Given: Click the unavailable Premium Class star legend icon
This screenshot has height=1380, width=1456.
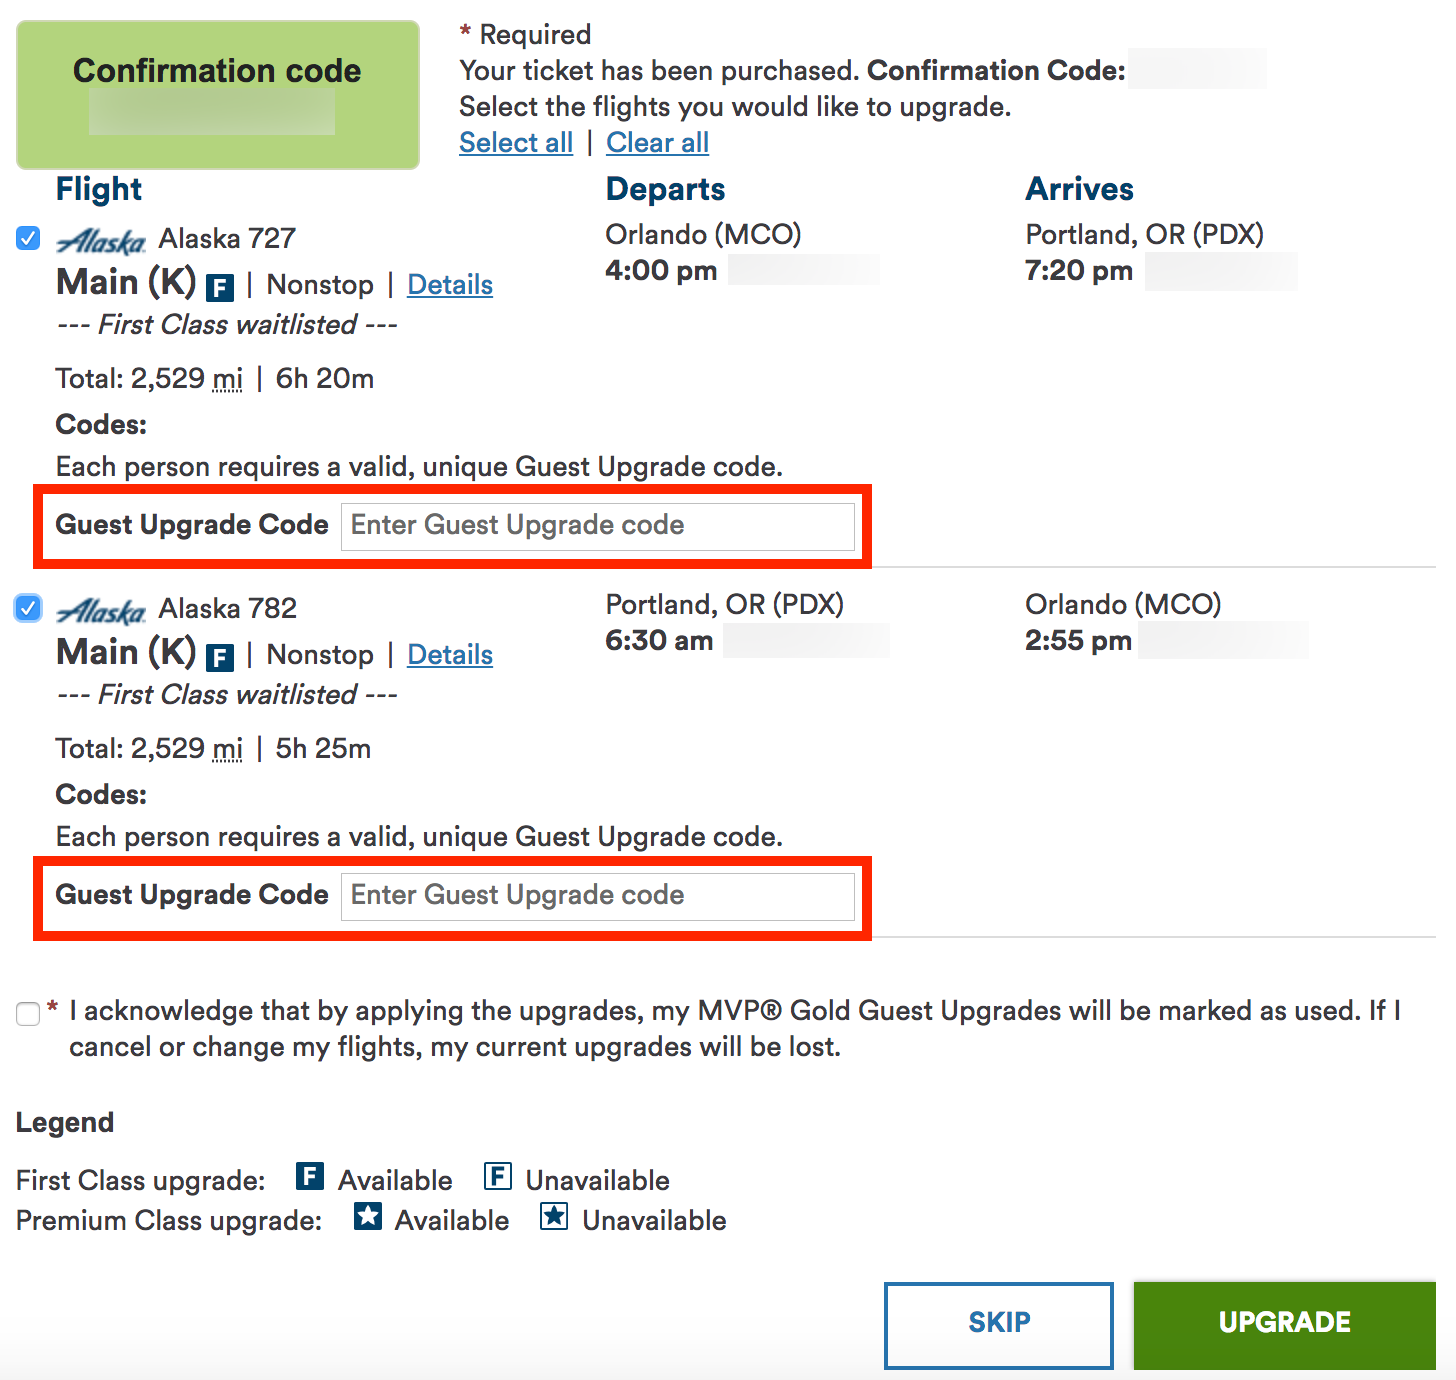Looking at the screenshot, I should click(x=553, y=1218).
